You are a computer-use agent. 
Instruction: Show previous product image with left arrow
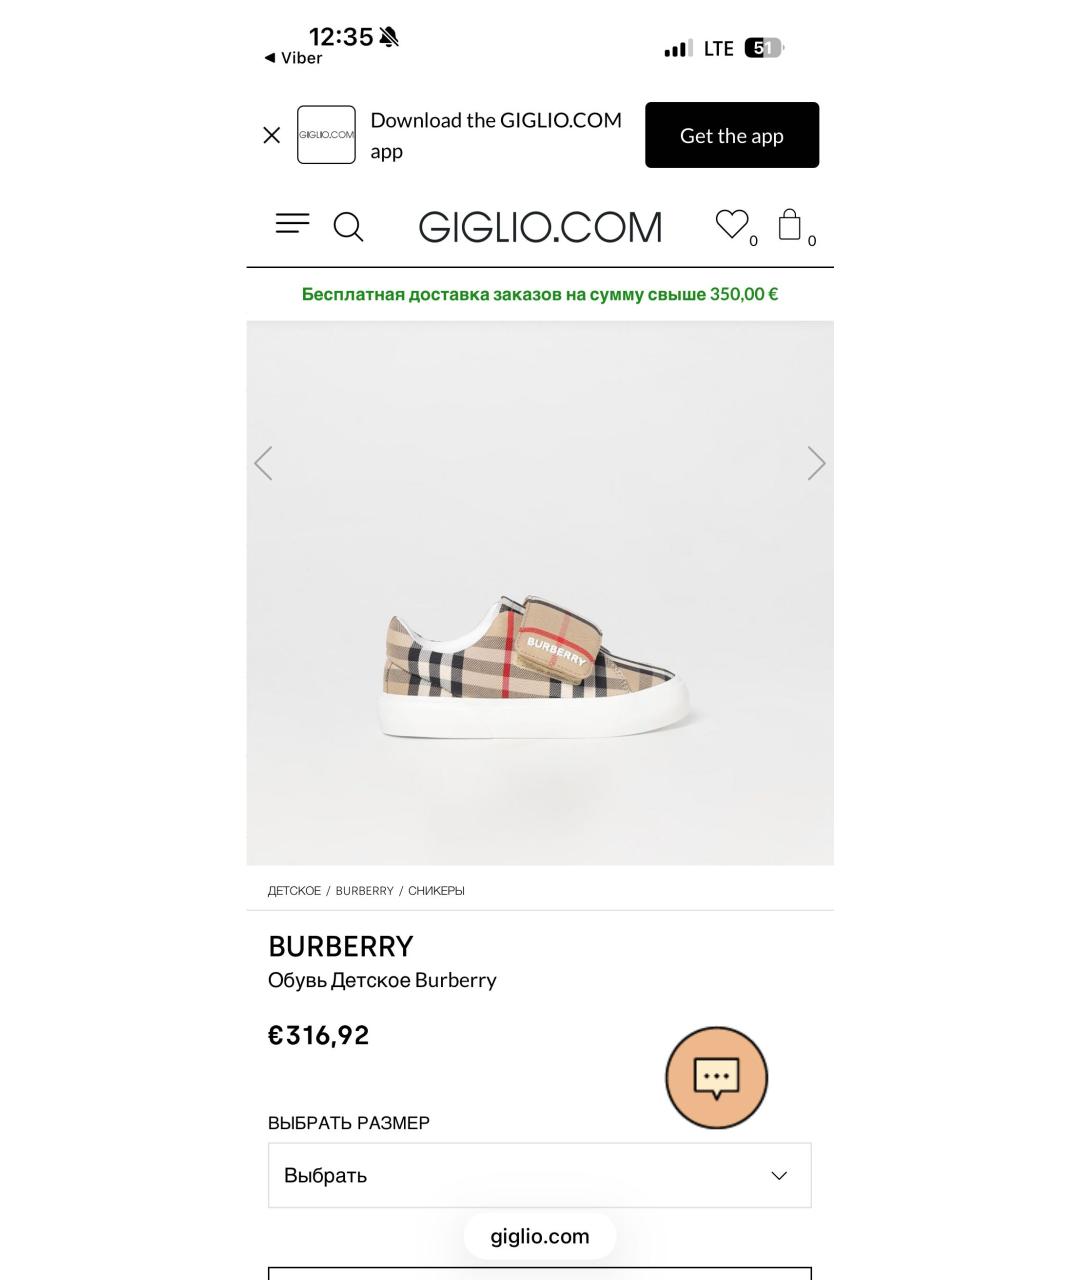tap(263, 463)
